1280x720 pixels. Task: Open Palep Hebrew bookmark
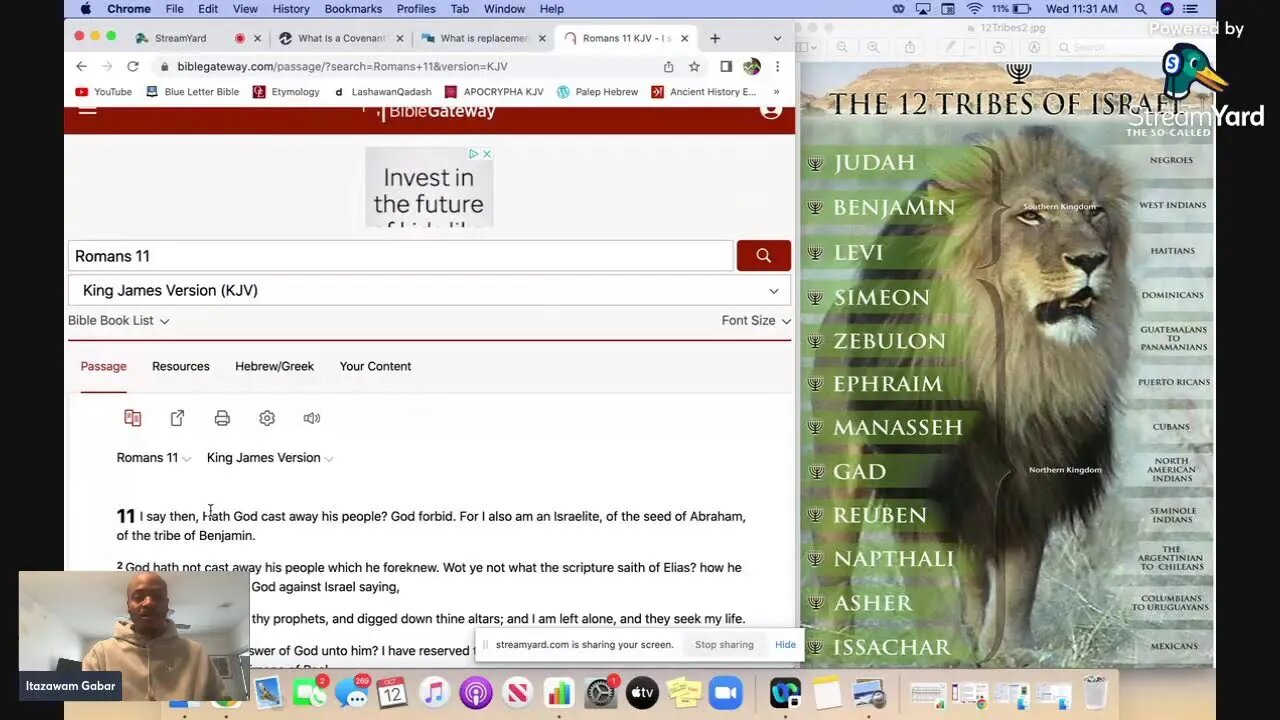[x=597, y=92]
